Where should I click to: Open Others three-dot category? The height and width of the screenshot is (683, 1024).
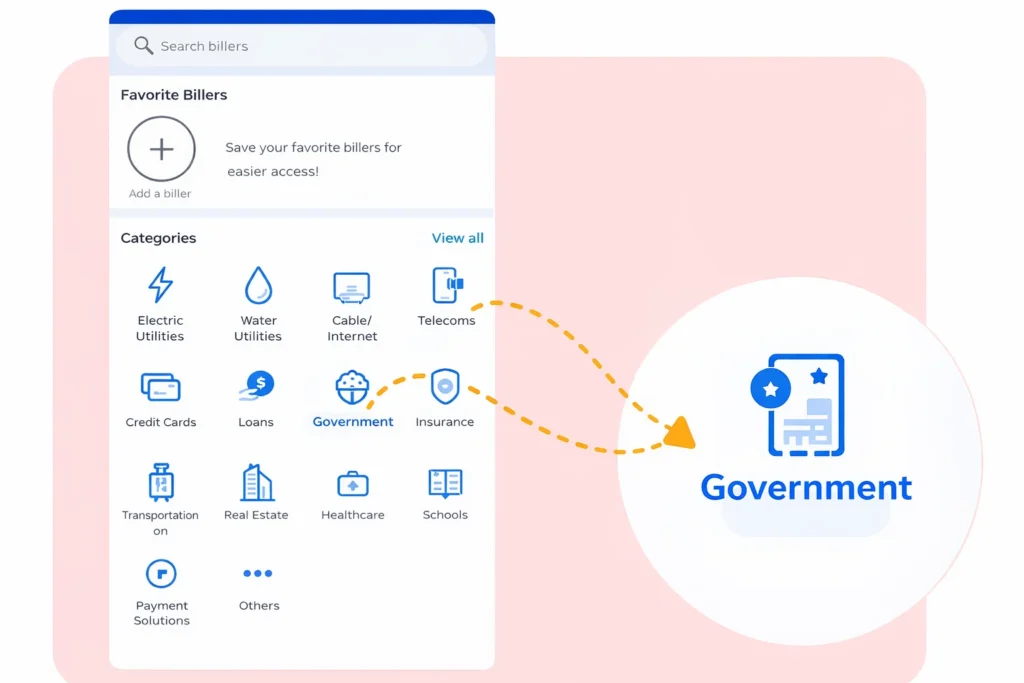pos(258,573)
